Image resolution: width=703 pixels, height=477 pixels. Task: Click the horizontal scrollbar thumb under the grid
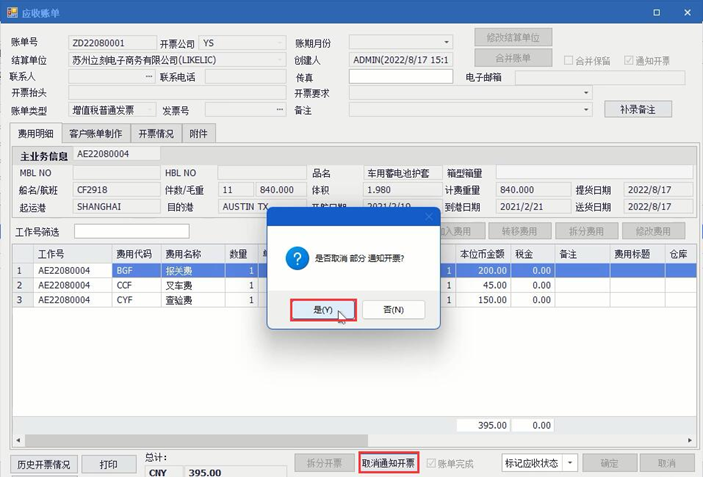coord(196,440)
